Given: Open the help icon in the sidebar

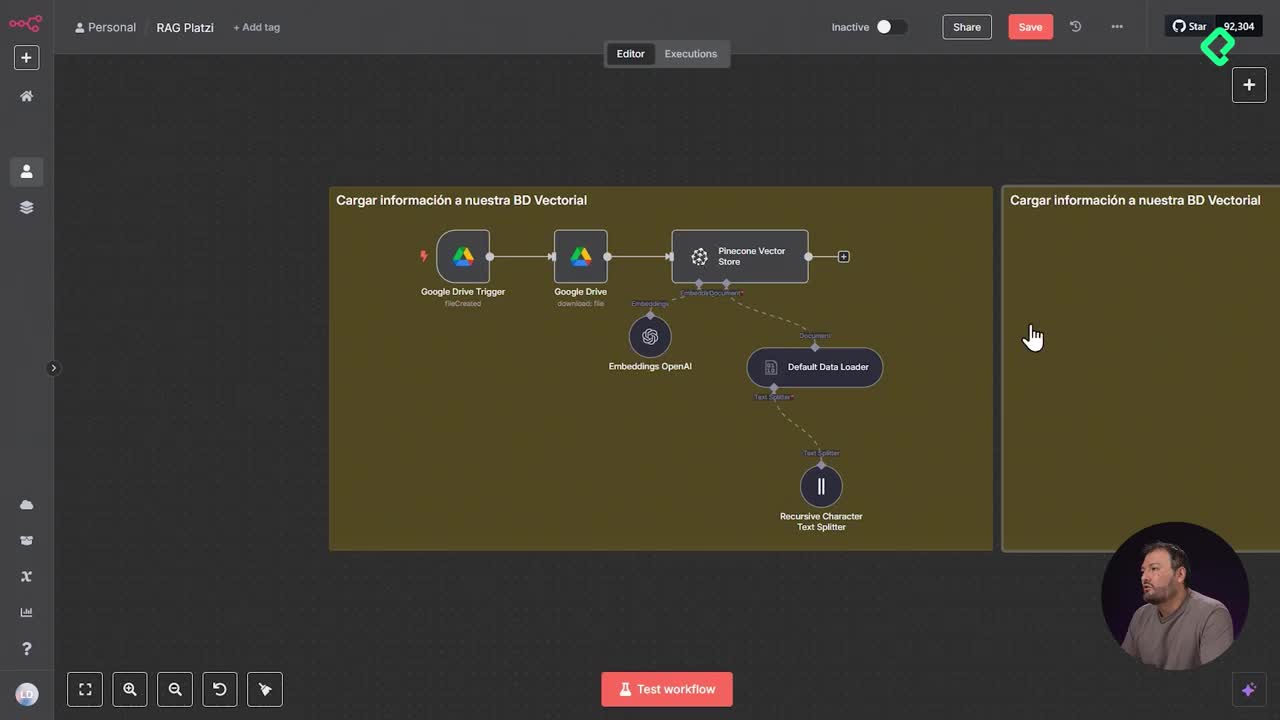Looking at the screenshot, I should coord(26,648).
